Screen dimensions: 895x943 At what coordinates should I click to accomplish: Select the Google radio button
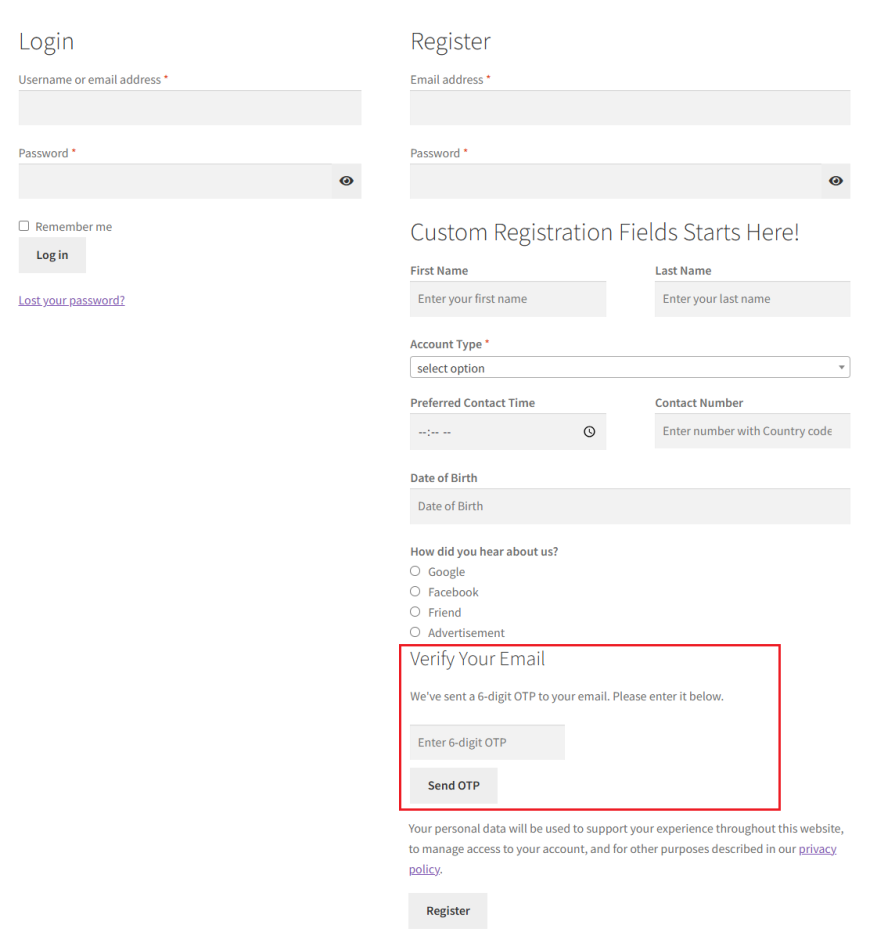click(x=415, y=570)
